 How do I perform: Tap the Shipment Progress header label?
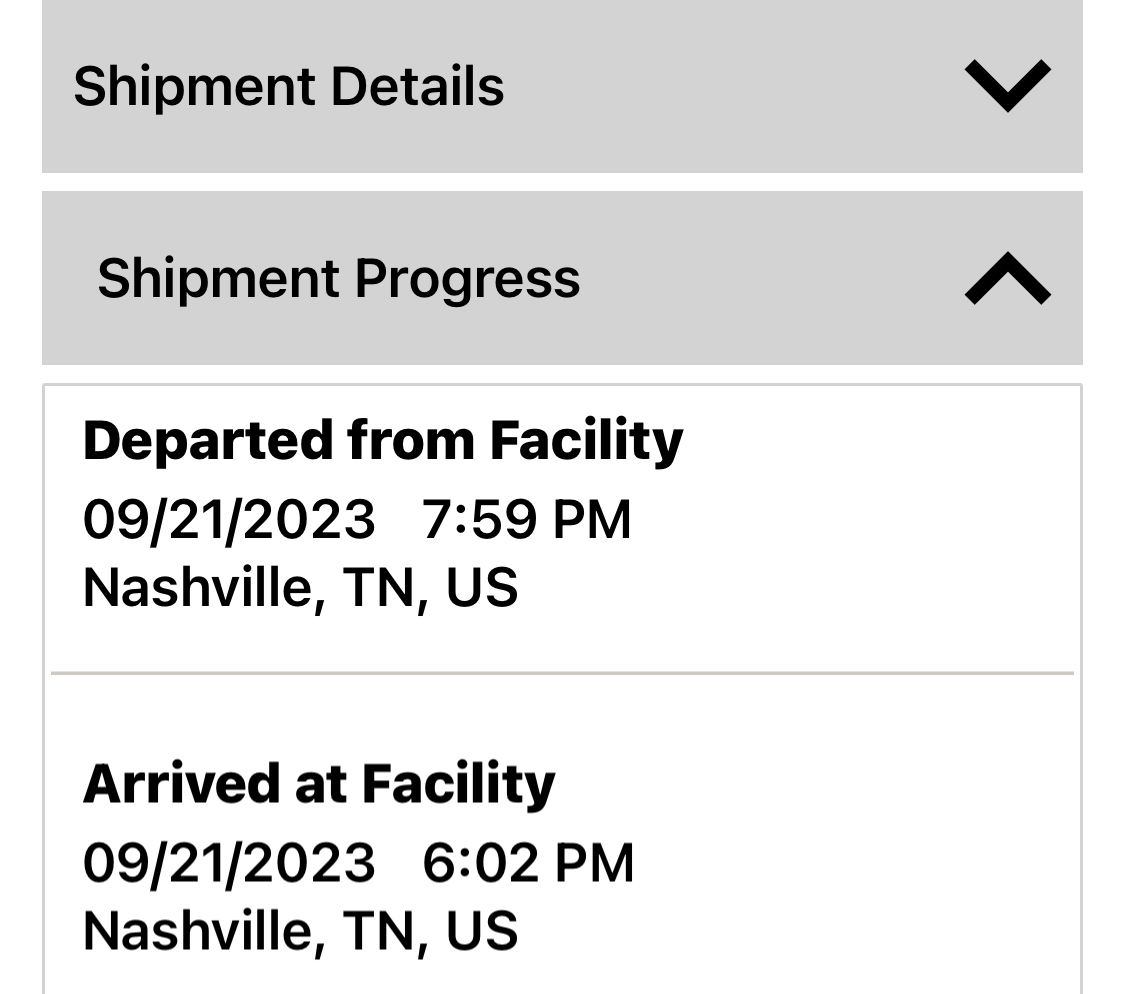[x=338, y=278]
